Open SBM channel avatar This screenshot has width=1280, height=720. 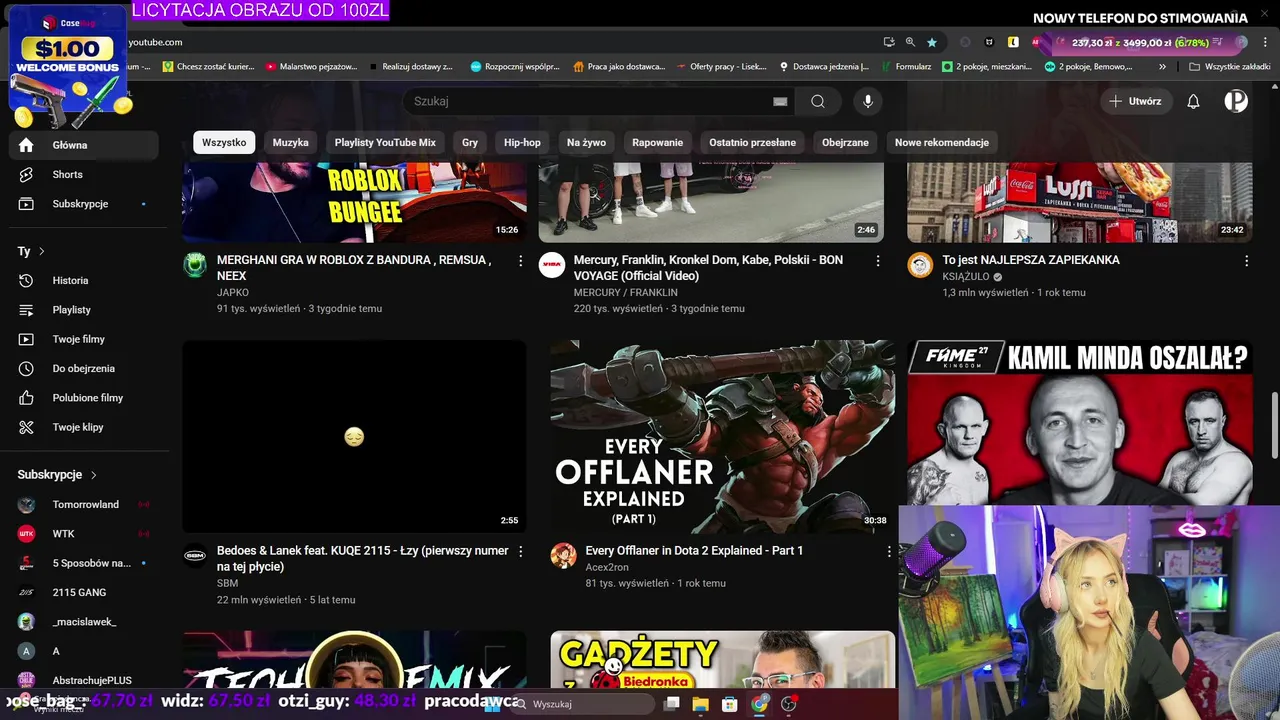coord(195,556)
